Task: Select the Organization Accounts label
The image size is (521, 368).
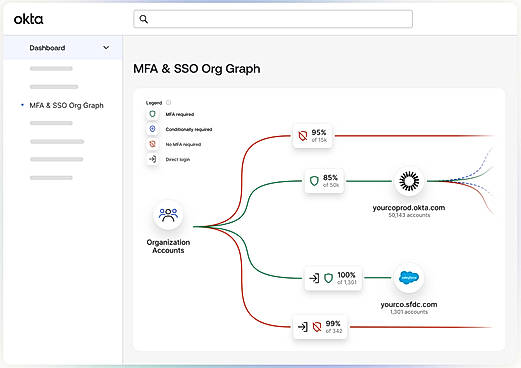Action: pyautogui.click(x=168, y=246)
